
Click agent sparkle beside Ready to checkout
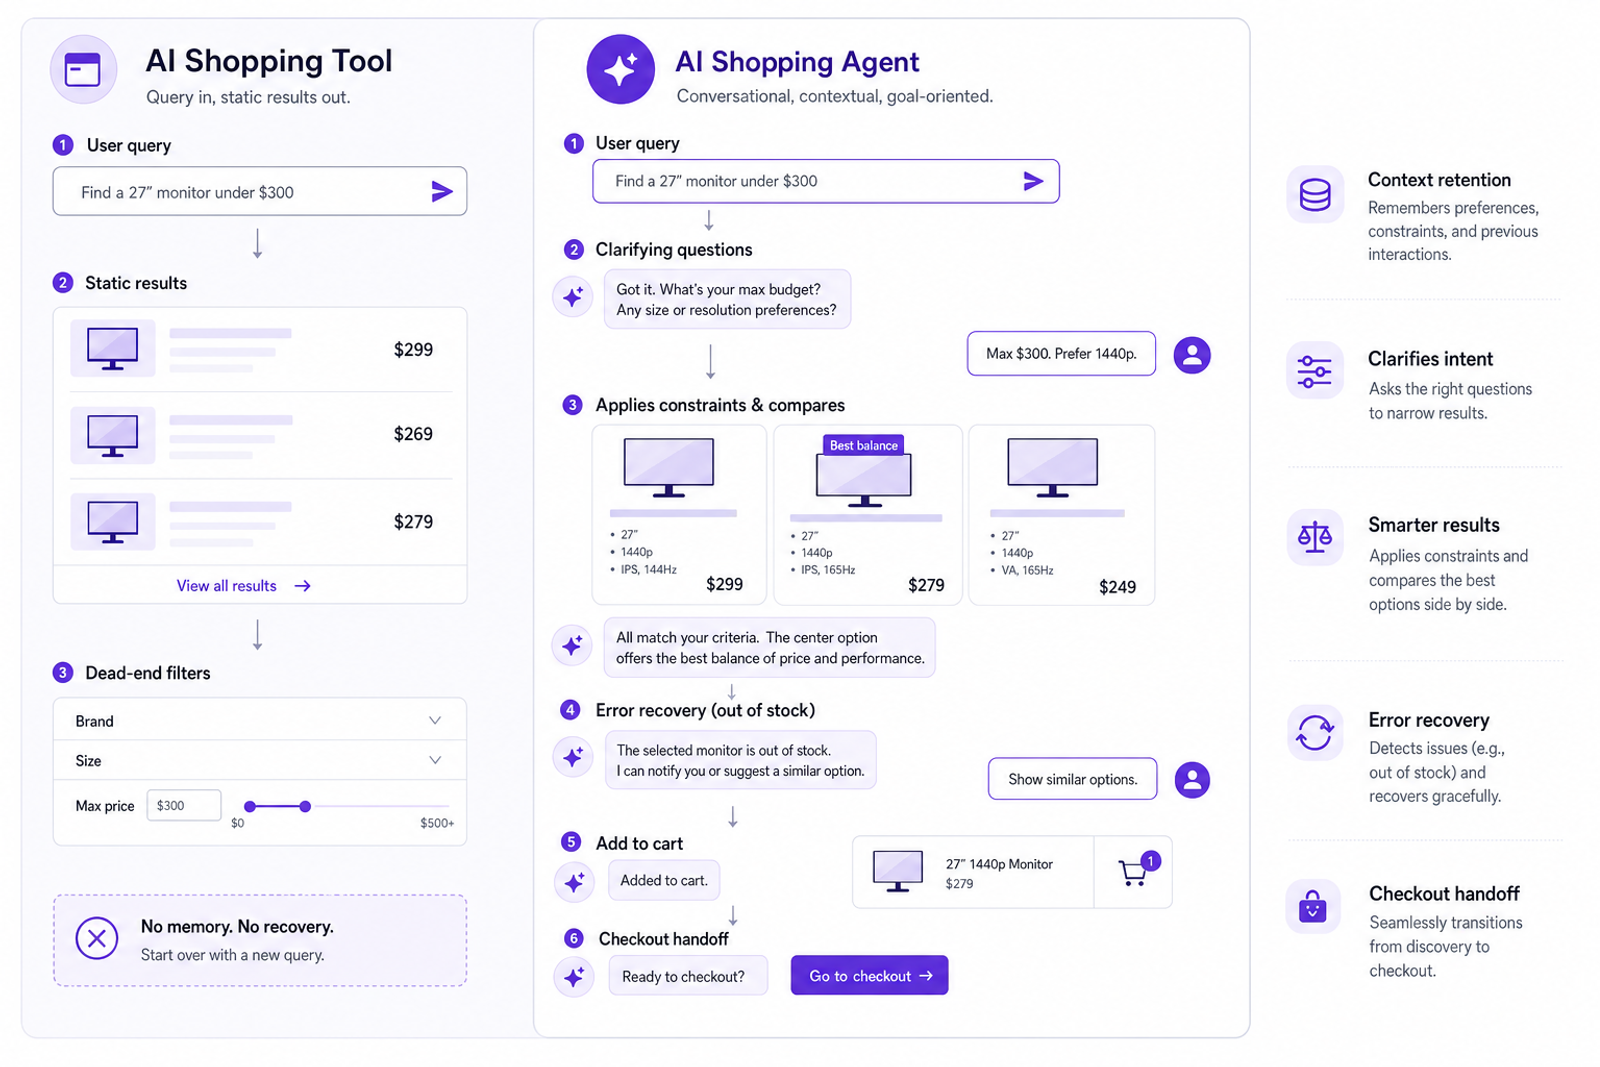(574, 976)
